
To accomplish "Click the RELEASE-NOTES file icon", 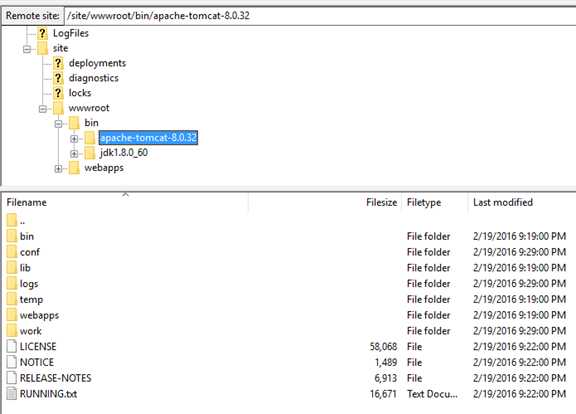I will 12,378.
